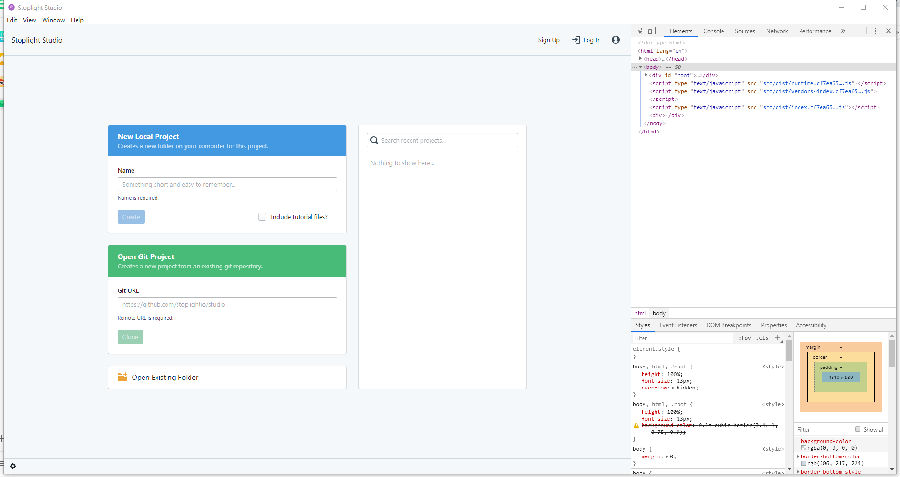Click the Log In link text
The height and width of the screenshot is (477, 900).
(x=591, y=40)
